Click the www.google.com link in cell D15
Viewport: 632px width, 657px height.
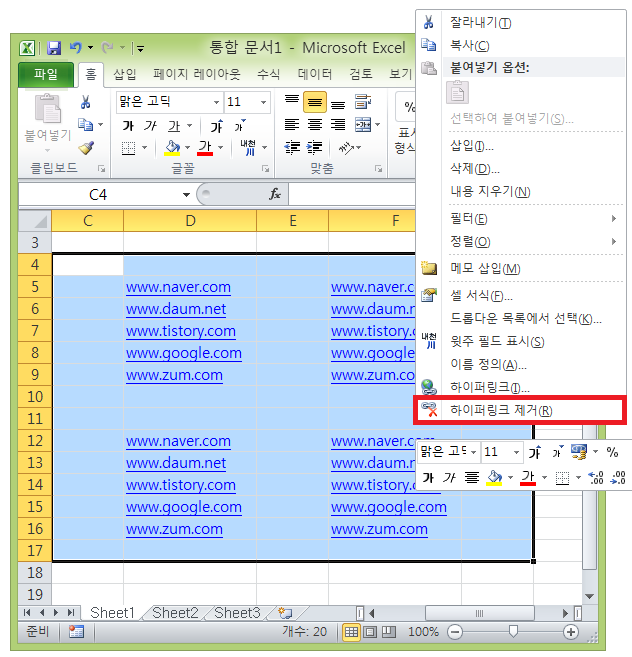184,507
